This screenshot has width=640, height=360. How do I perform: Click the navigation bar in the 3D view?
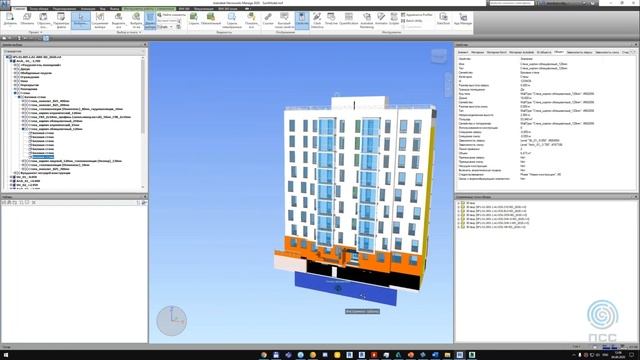coord(448,85)
